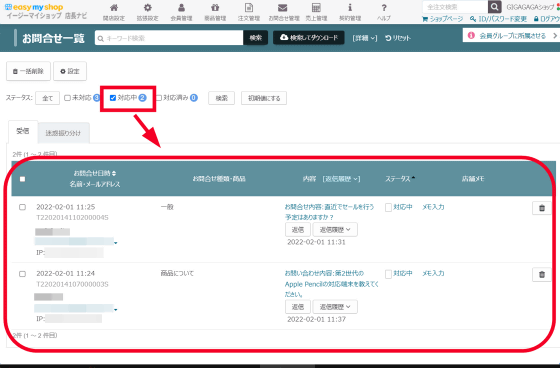
Task: Open 会員管理 person icon menu
Action: pyautogui.click(x=181, y=12)
